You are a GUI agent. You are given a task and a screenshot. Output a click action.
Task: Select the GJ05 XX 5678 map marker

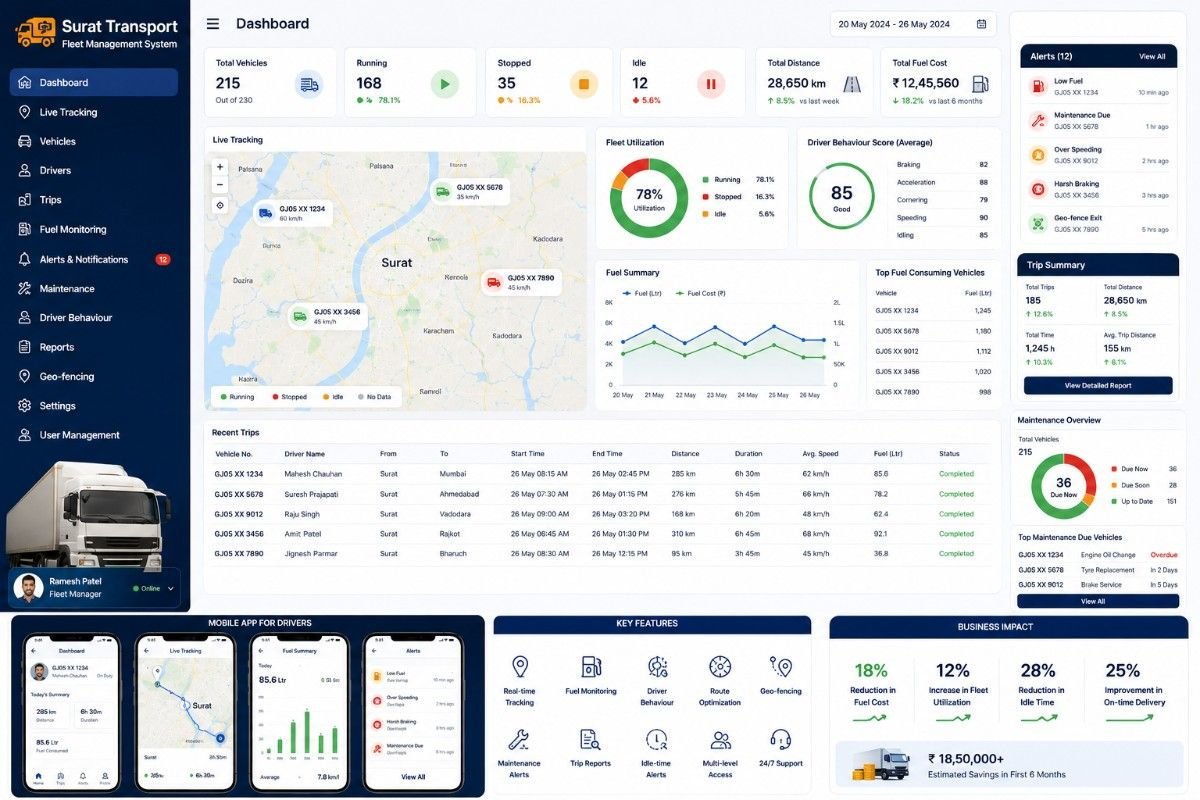470,191
